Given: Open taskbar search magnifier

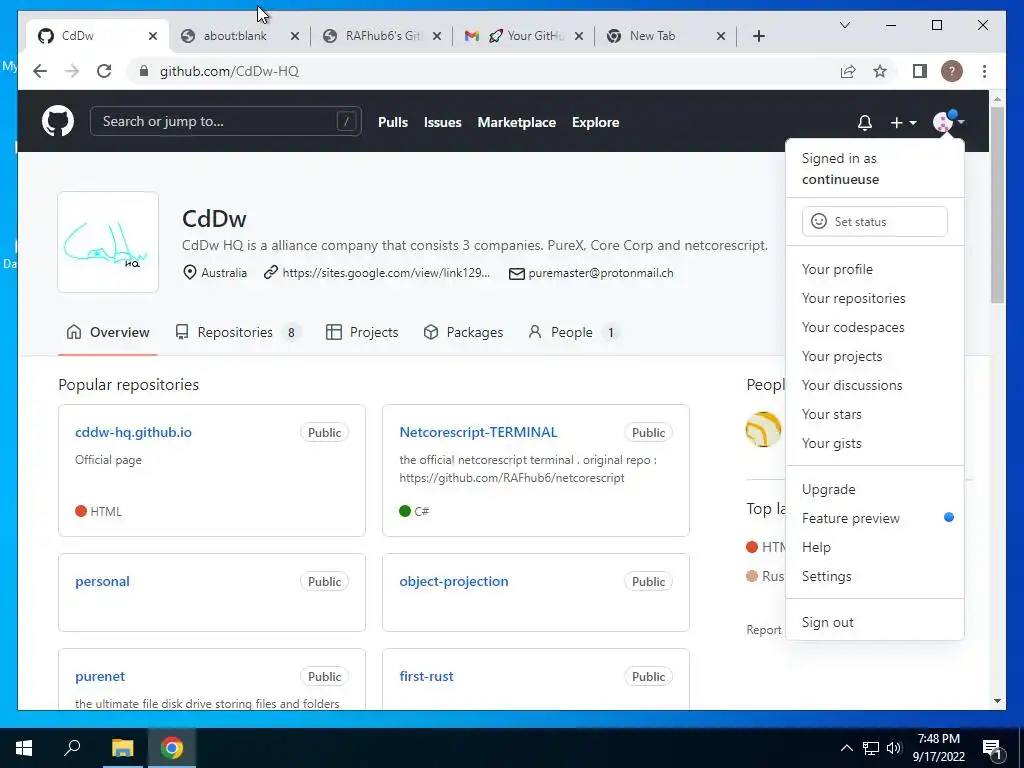Looking at the screenshot, I should click(72, 748).
